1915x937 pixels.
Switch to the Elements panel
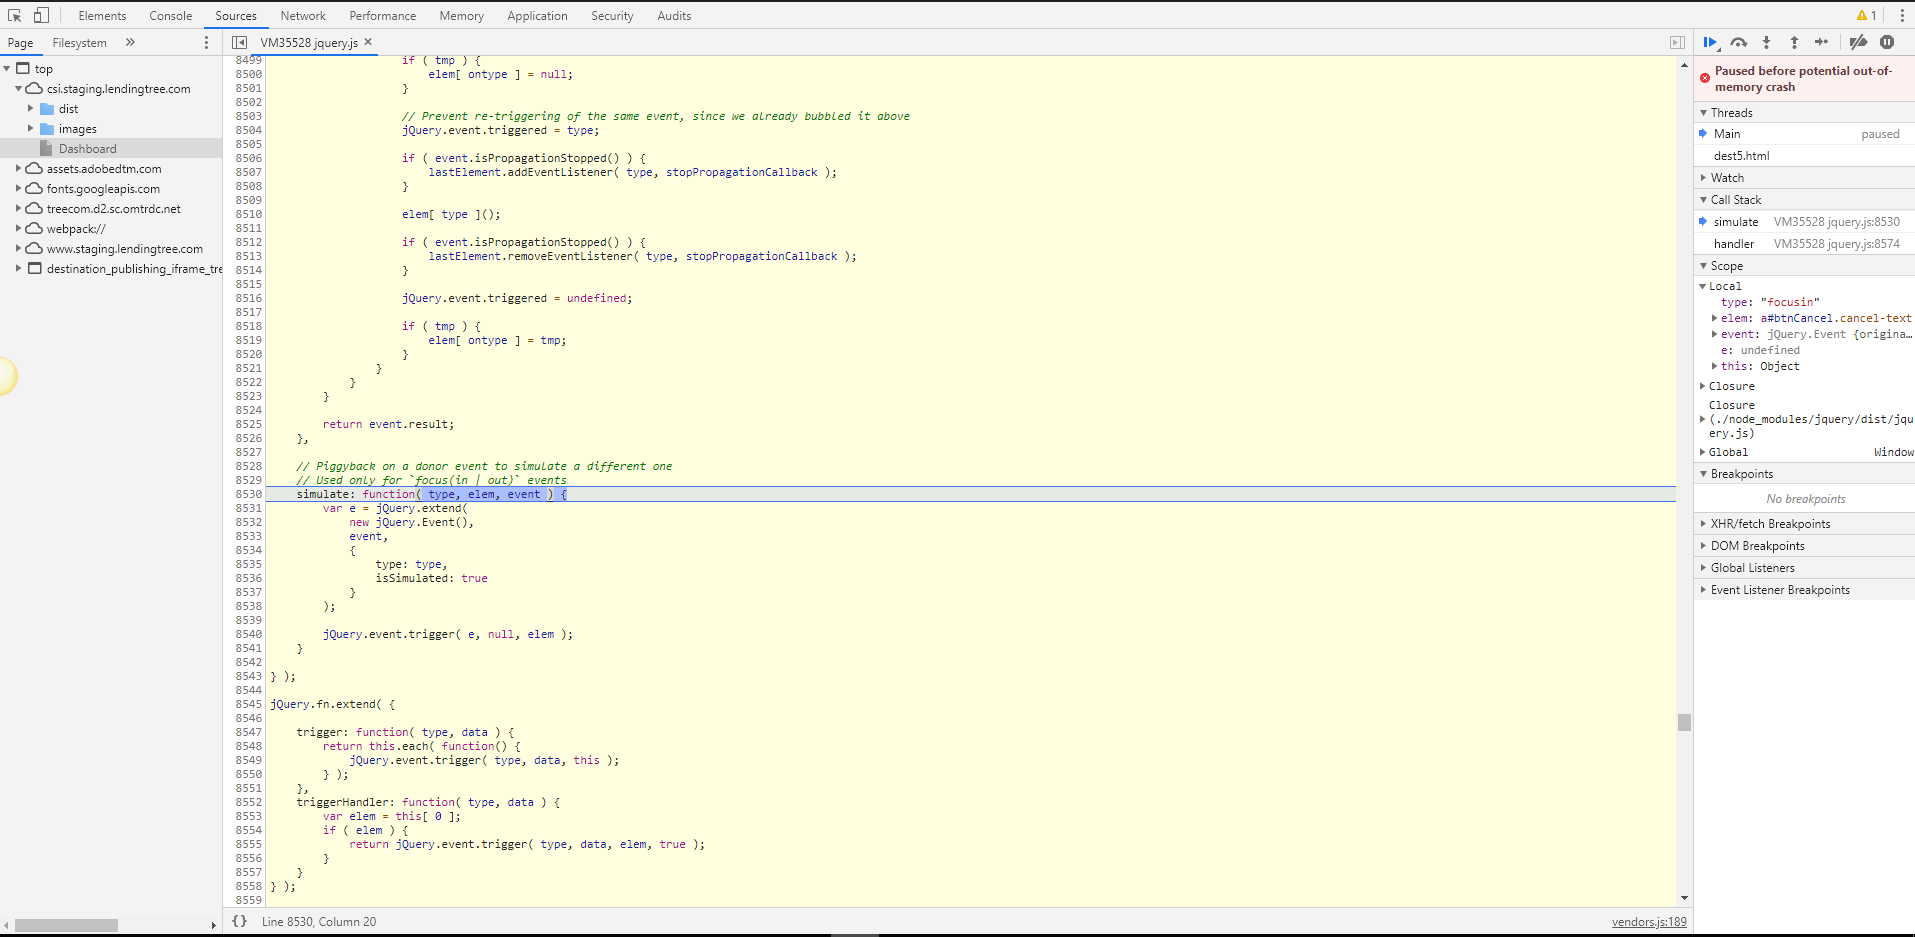(x=102, y=15)
